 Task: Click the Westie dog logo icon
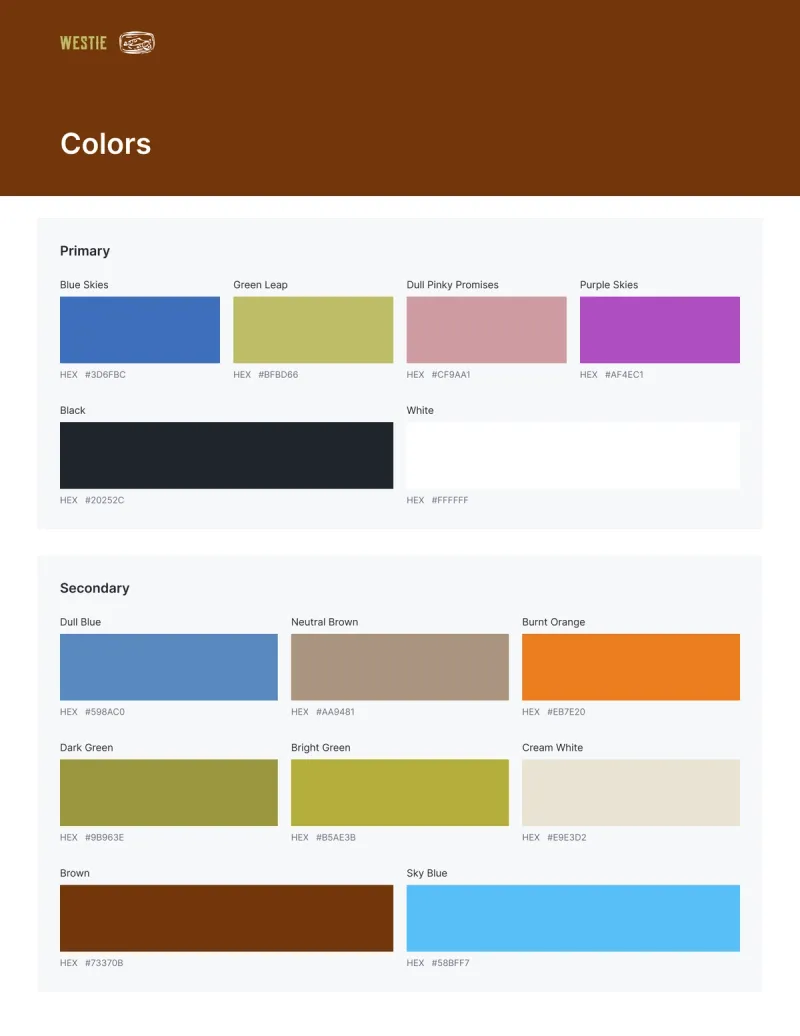[x=137, y=43]
